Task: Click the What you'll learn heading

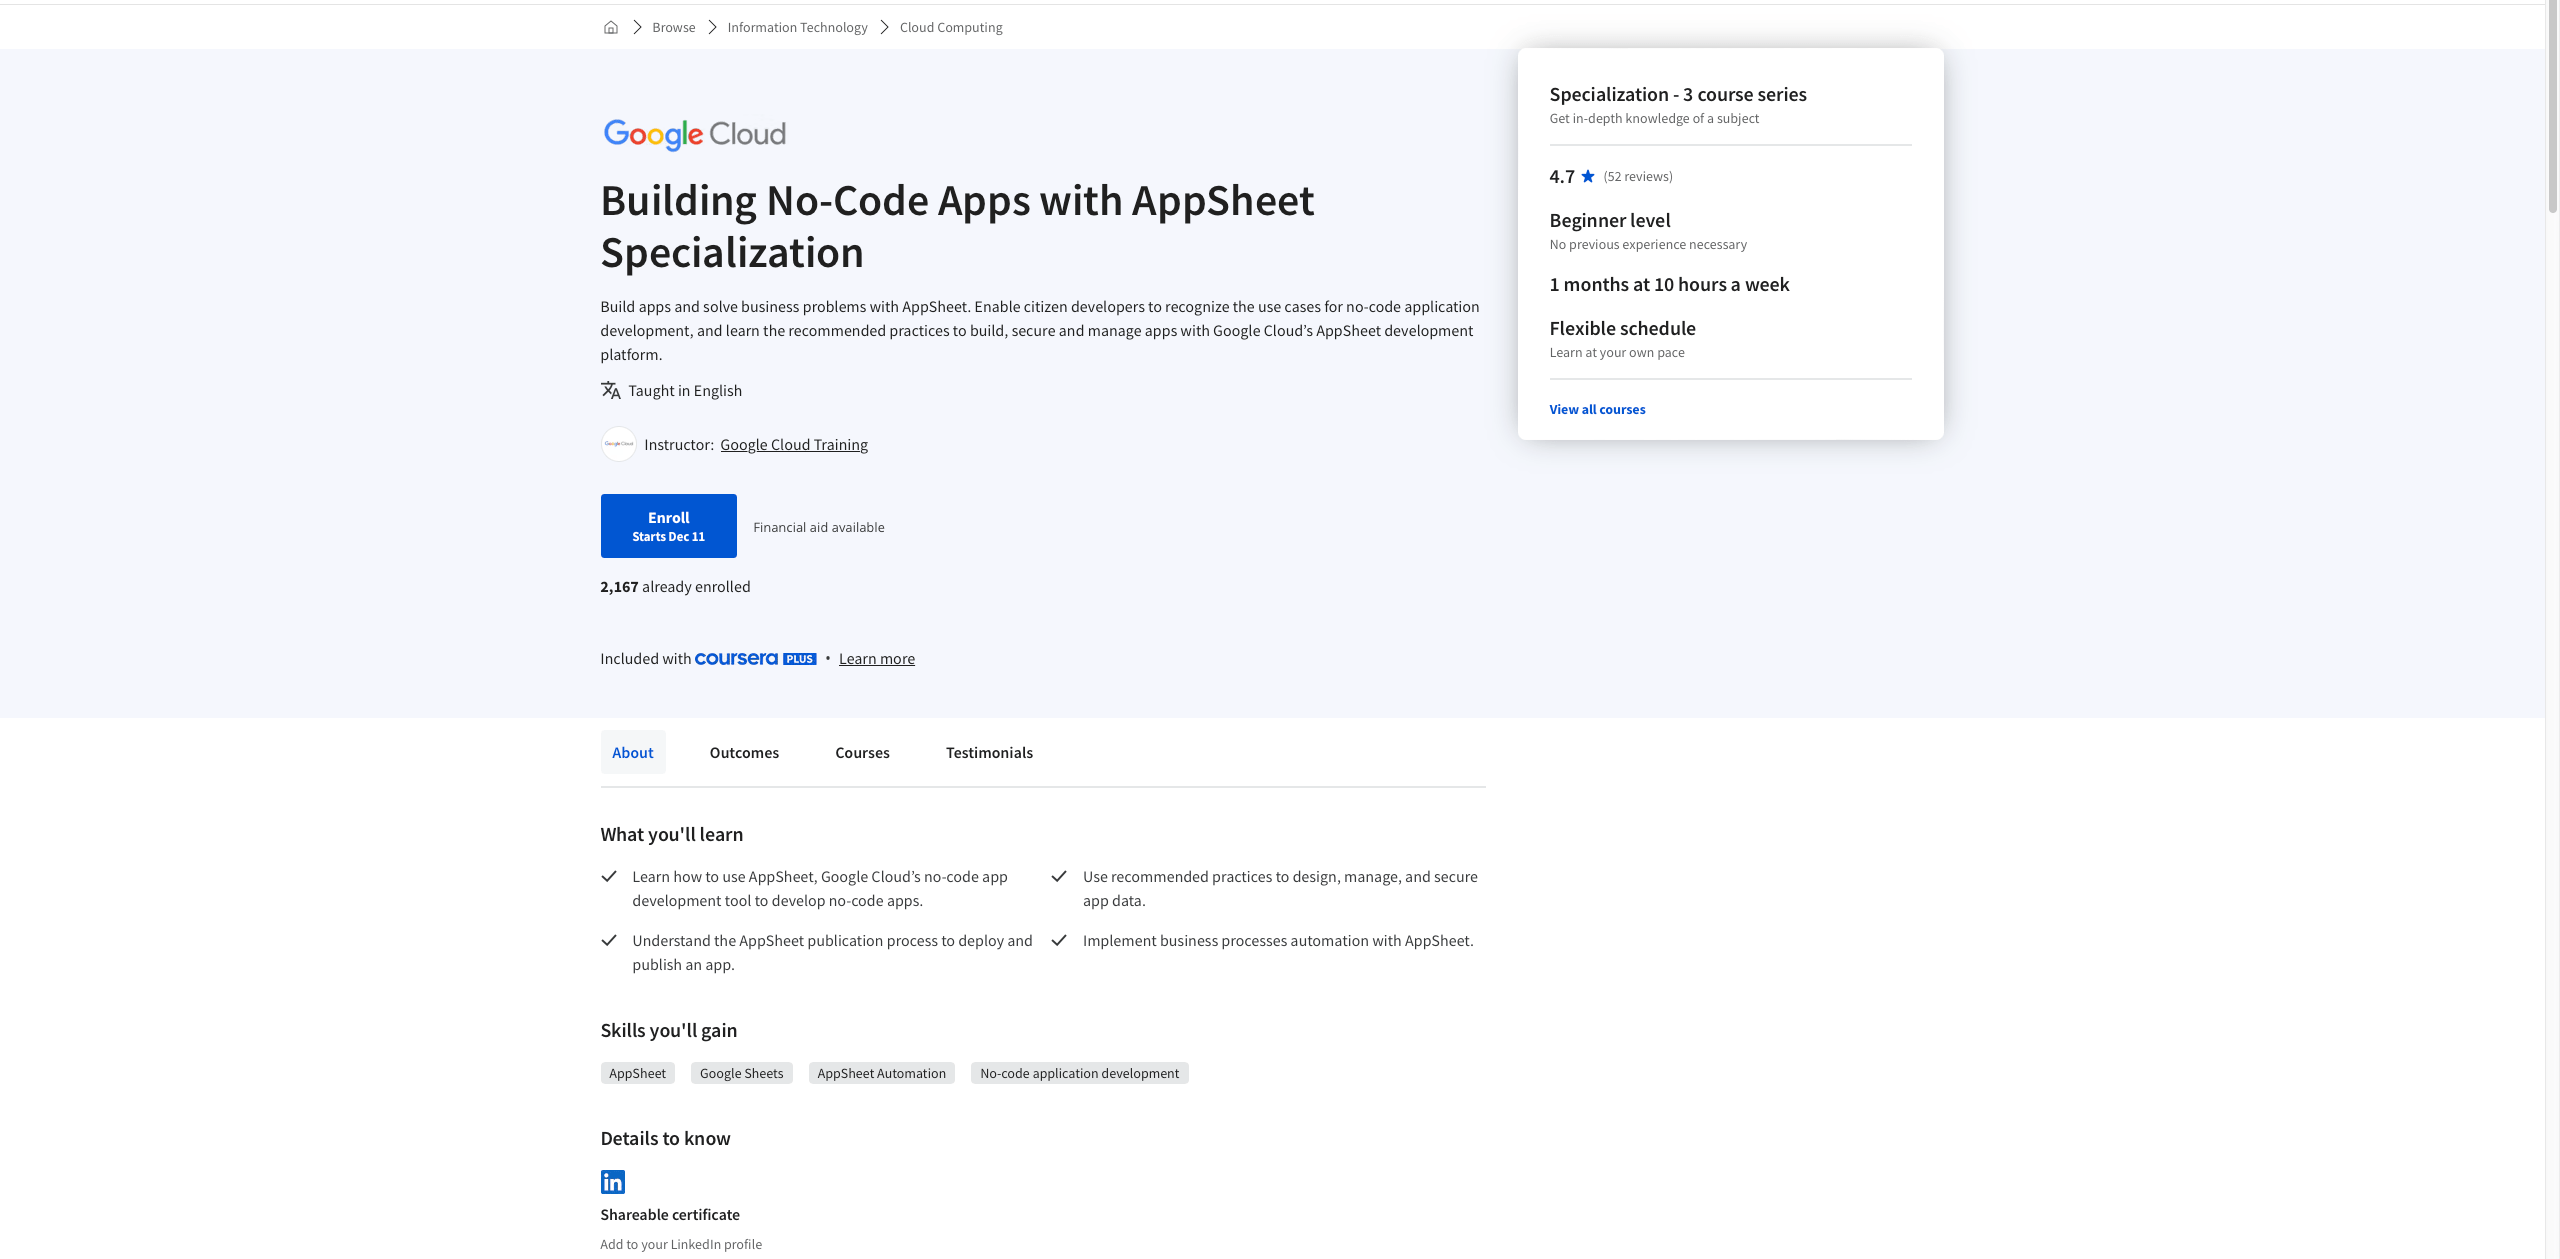Action: click(x=672, y=834)
